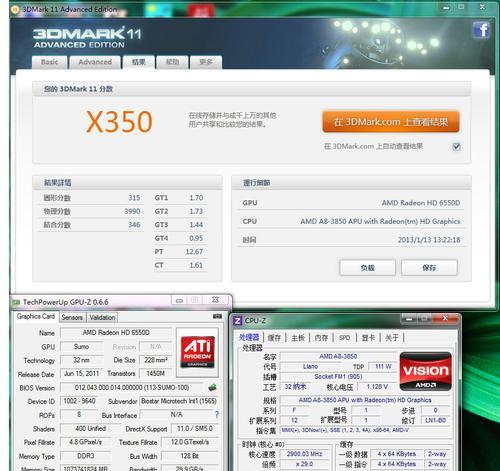Click the Subvendor field Biostar Microtech
This screenshot has height=471, width=500.
coord(179,401)
